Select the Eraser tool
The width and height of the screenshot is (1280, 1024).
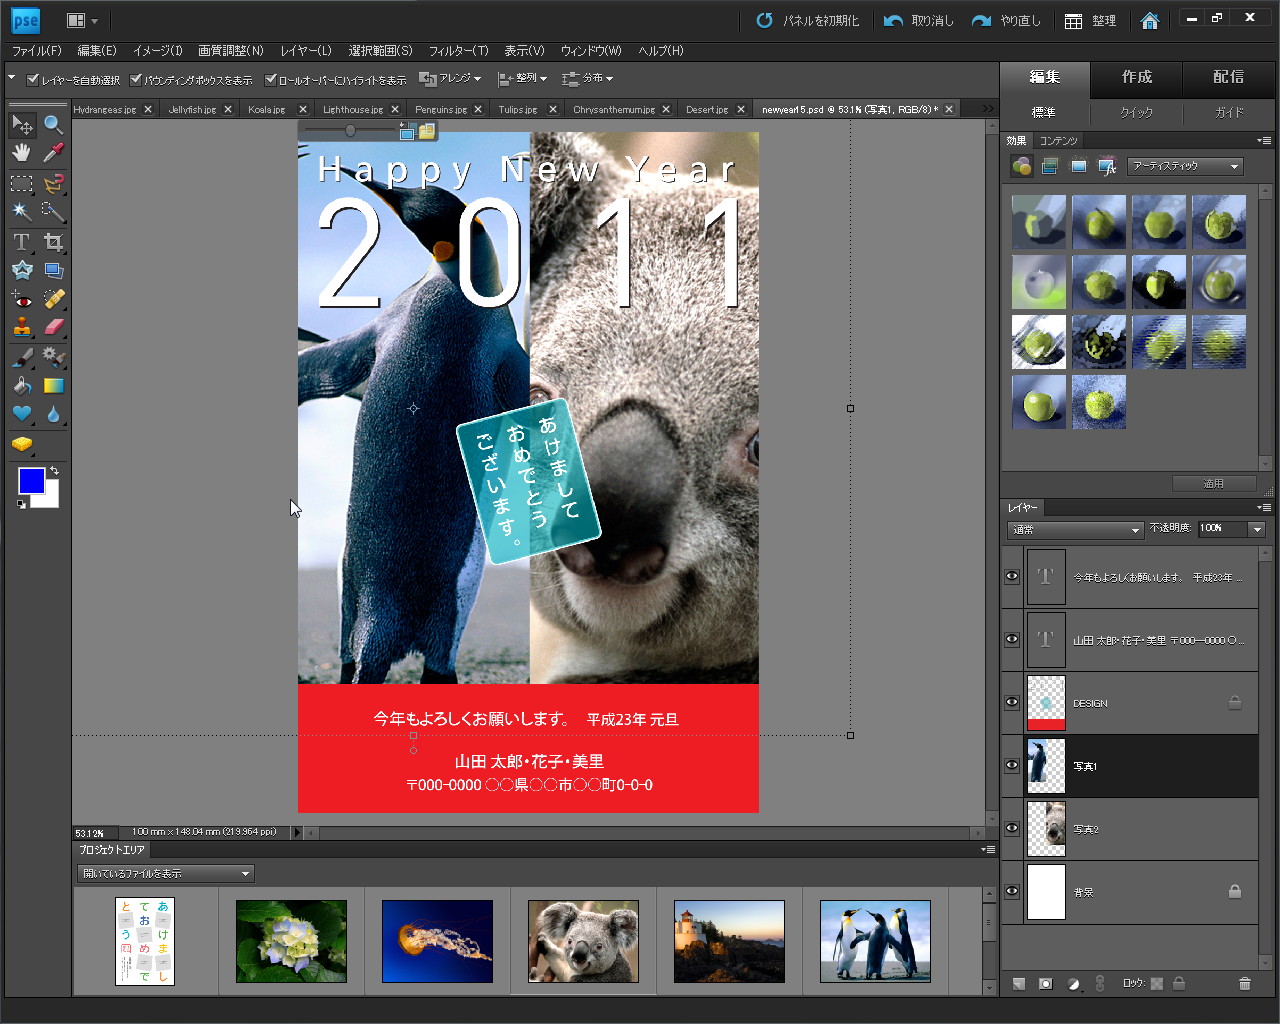pos(53,327)
